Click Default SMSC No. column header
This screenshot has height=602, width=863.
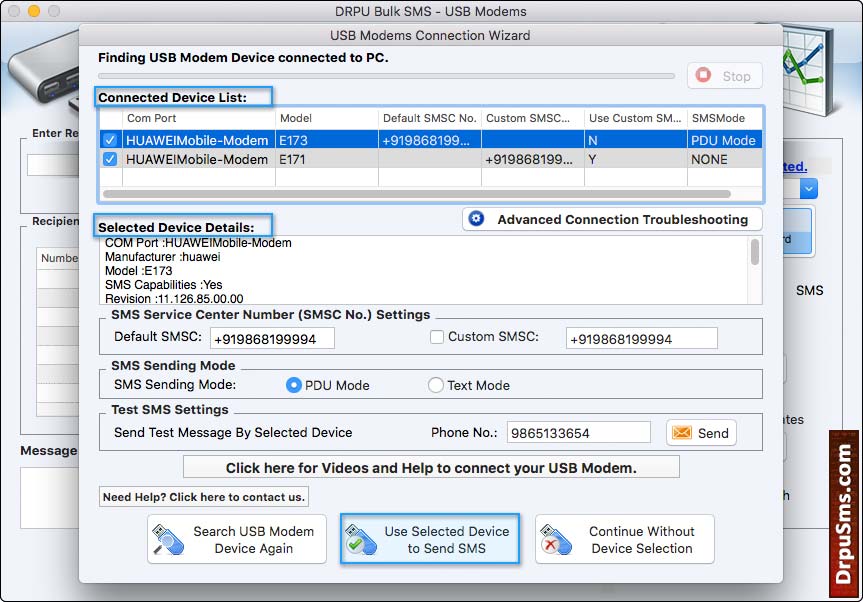pyautogui.click(x=430, y=118)
